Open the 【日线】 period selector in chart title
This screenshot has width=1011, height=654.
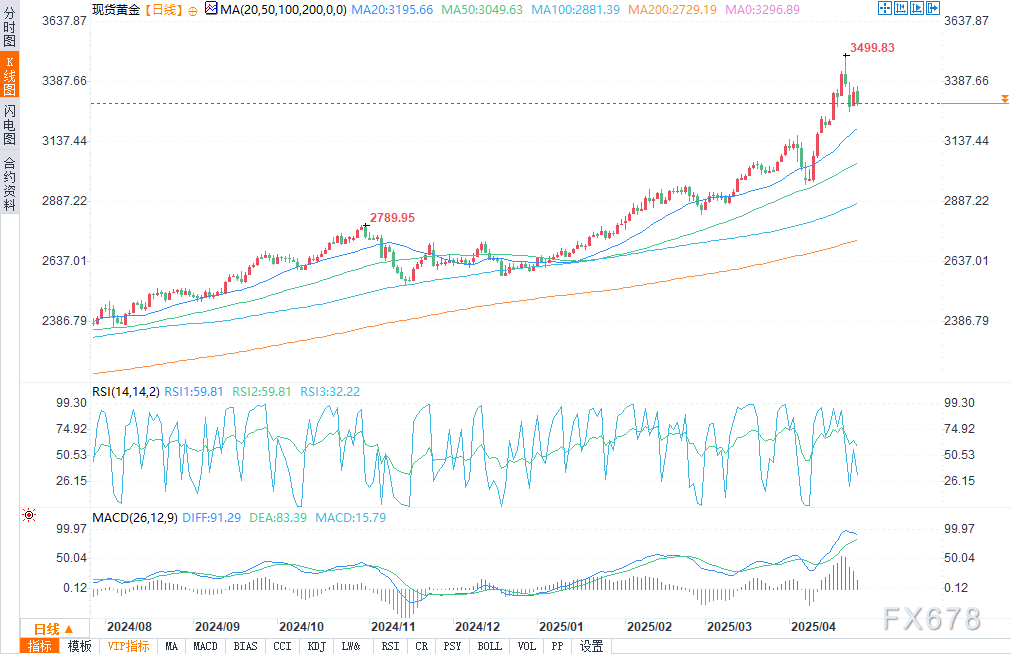point(162,8)
